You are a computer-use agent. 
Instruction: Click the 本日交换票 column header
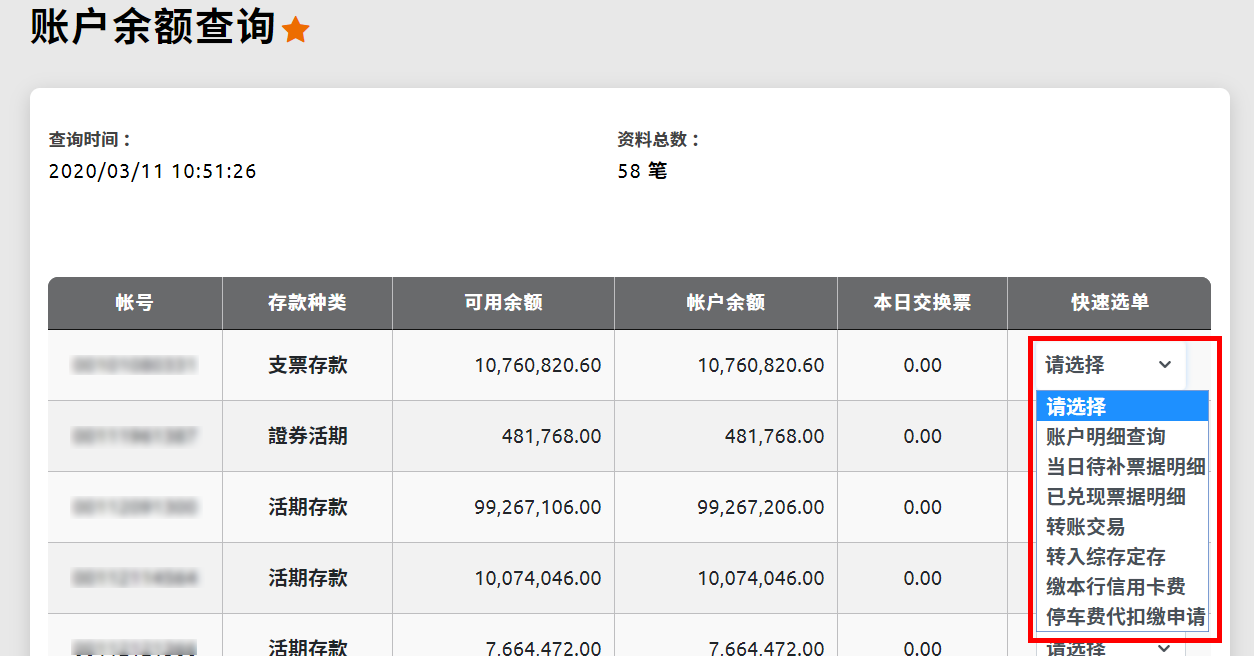click(922, 303)
